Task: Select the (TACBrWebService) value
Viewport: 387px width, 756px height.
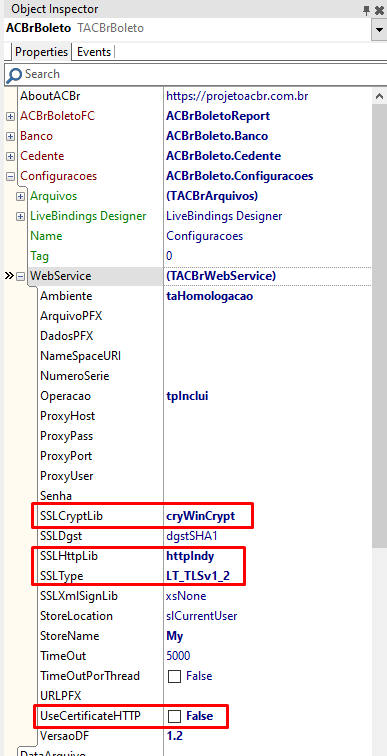Action: pyautogui.click(x=221, y=276)
